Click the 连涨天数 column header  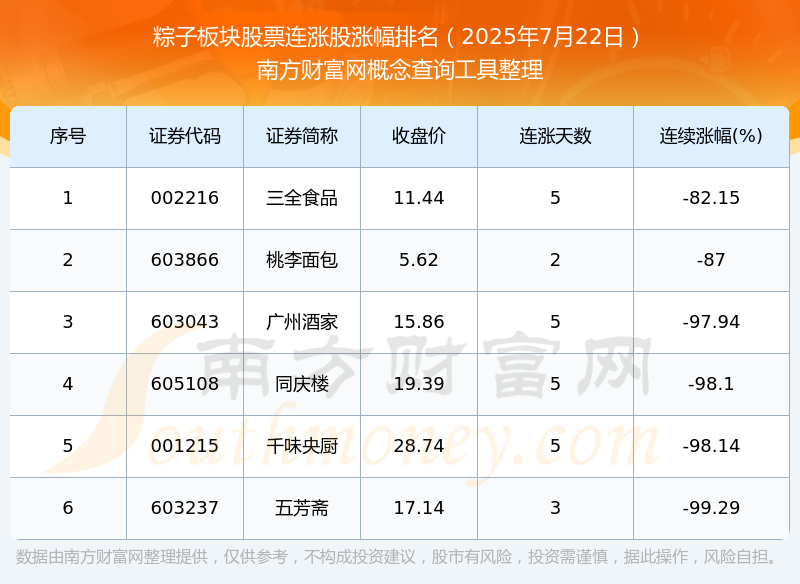pyautogui.click(x=555, y=136)
